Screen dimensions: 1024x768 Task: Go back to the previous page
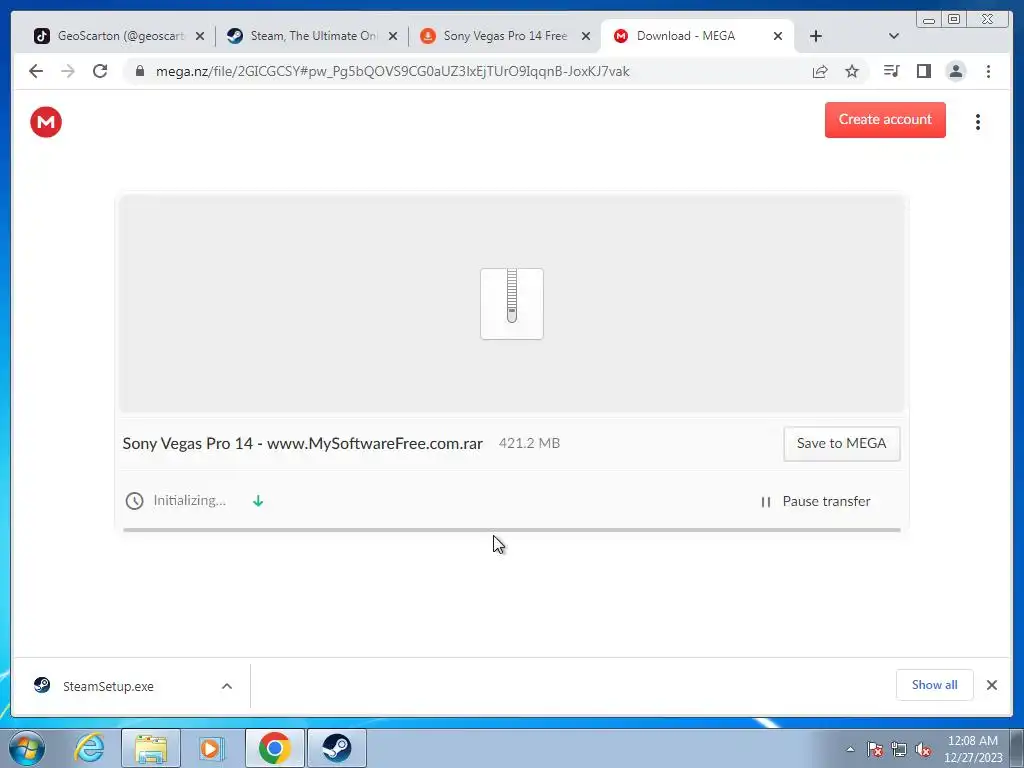(36, 71)
